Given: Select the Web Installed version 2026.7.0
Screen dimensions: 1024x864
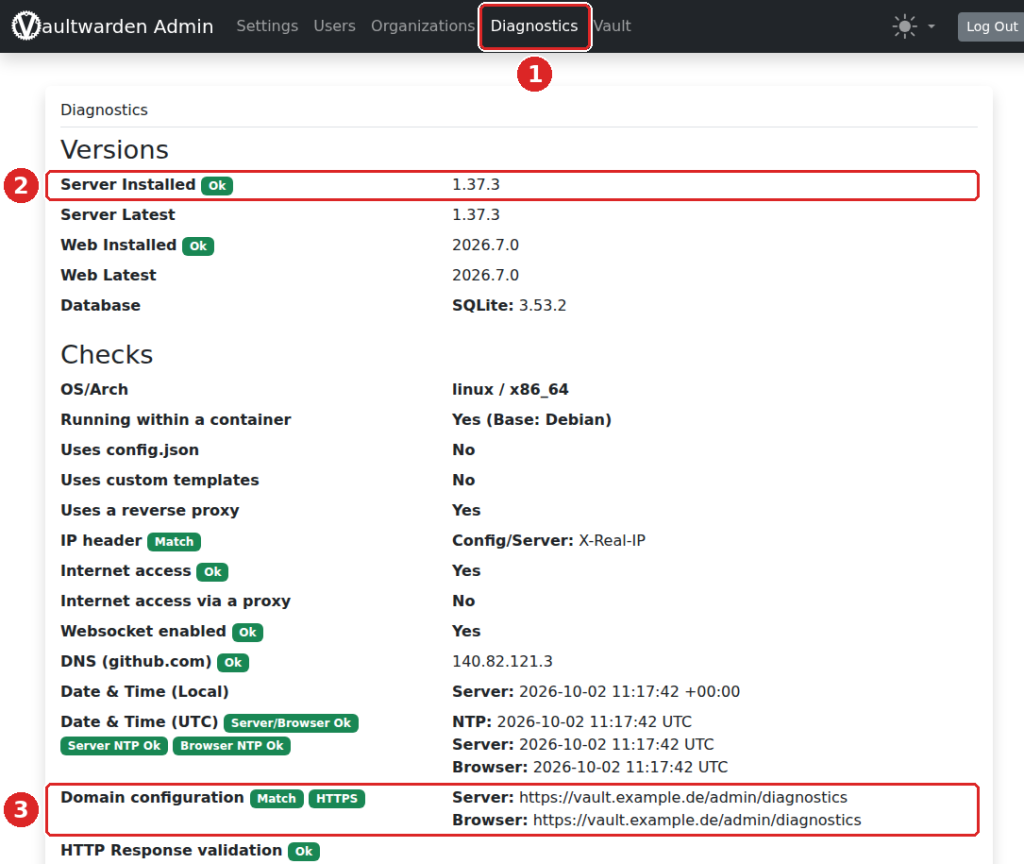Looking at the screenshot, I should tap(485, 245).
